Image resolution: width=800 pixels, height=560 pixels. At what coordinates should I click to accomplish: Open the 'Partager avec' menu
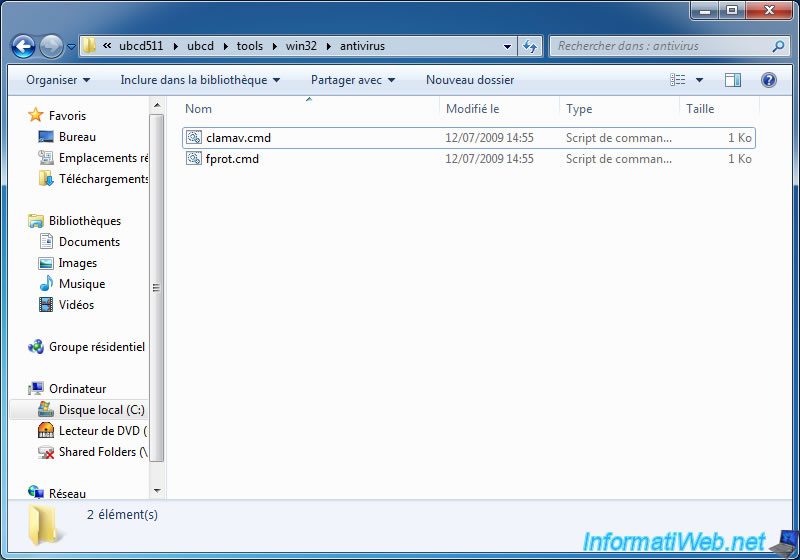coord(352,80)
